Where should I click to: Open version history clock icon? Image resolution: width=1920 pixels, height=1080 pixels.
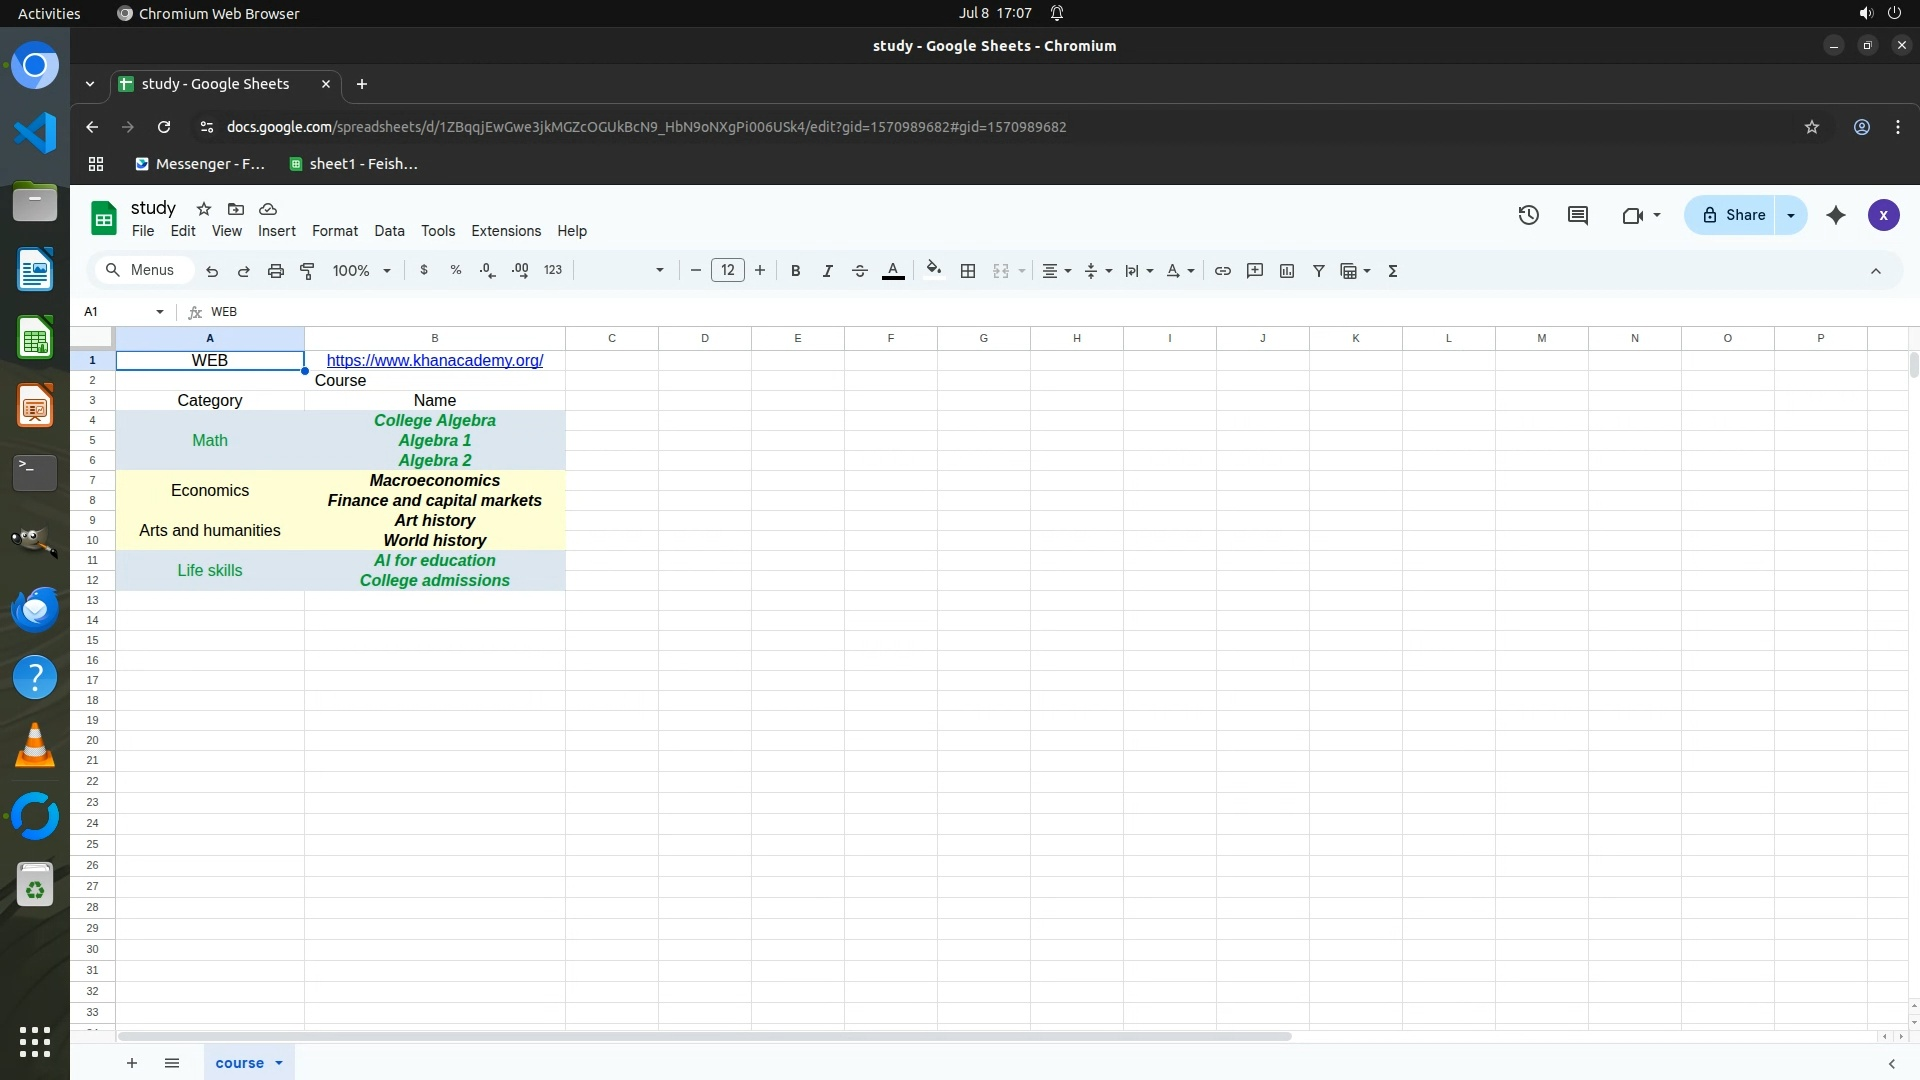click(1528, 215)
